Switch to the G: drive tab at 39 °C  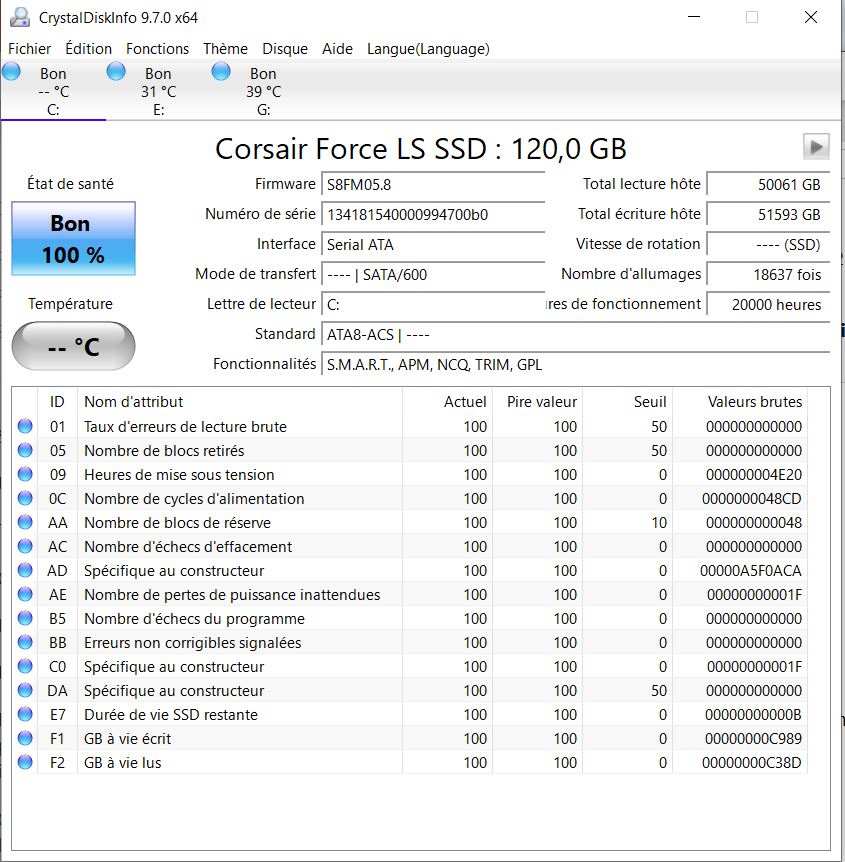pos(263,91)
